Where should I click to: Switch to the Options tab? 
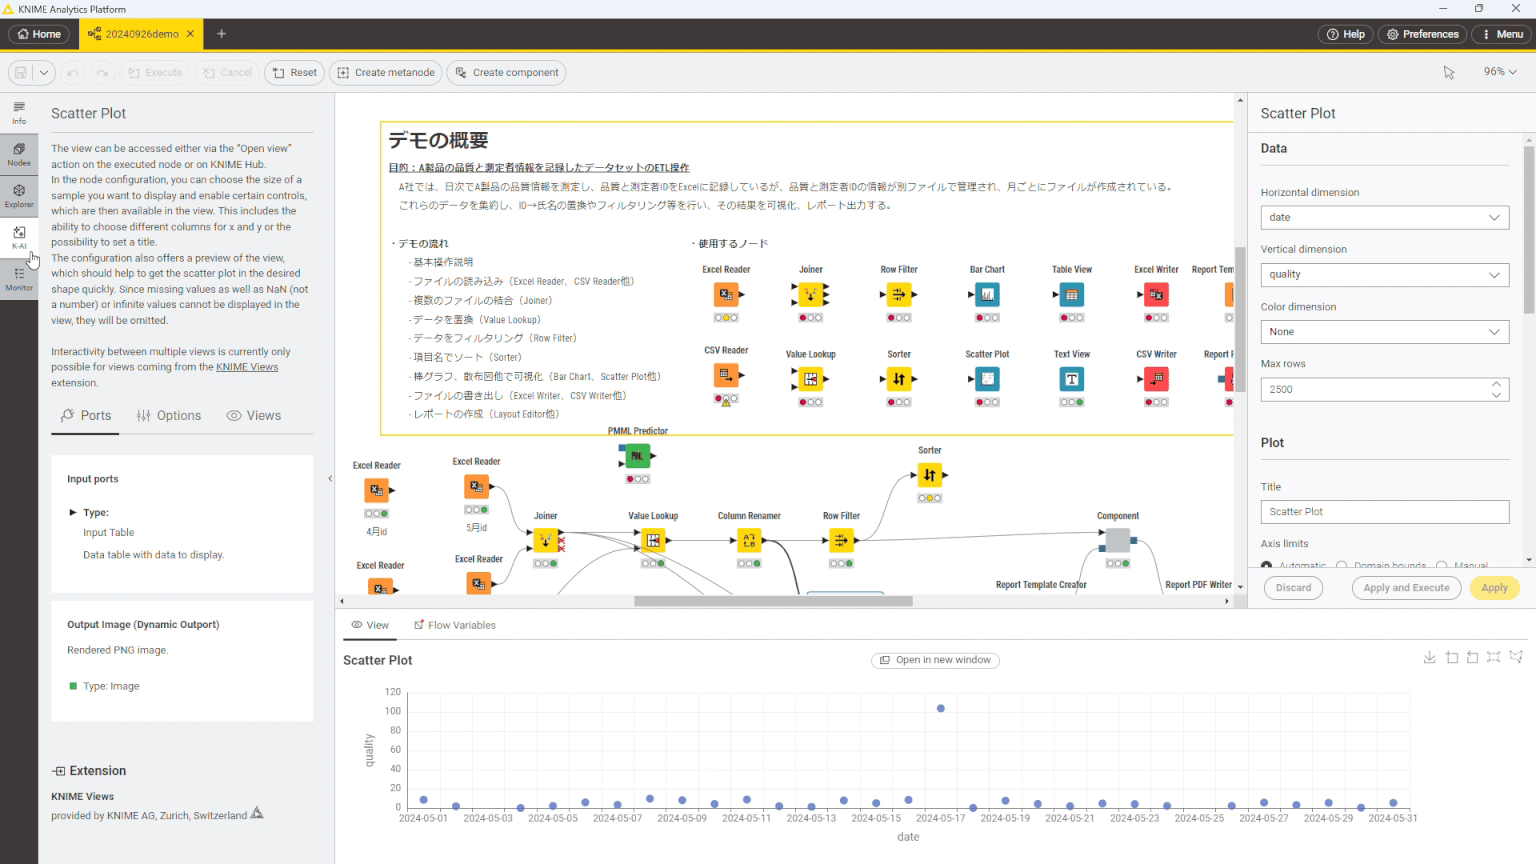[x=169, y=415]
